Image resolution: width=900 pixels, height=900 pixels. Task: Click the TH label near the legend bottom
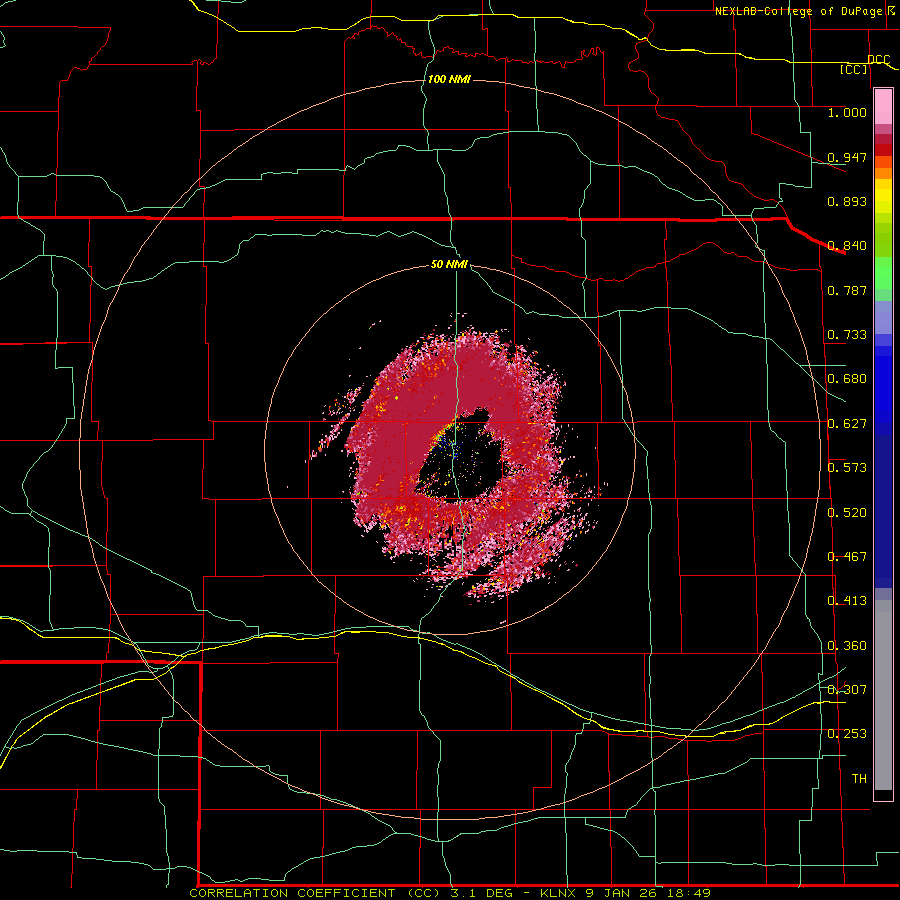coord(859,779)
